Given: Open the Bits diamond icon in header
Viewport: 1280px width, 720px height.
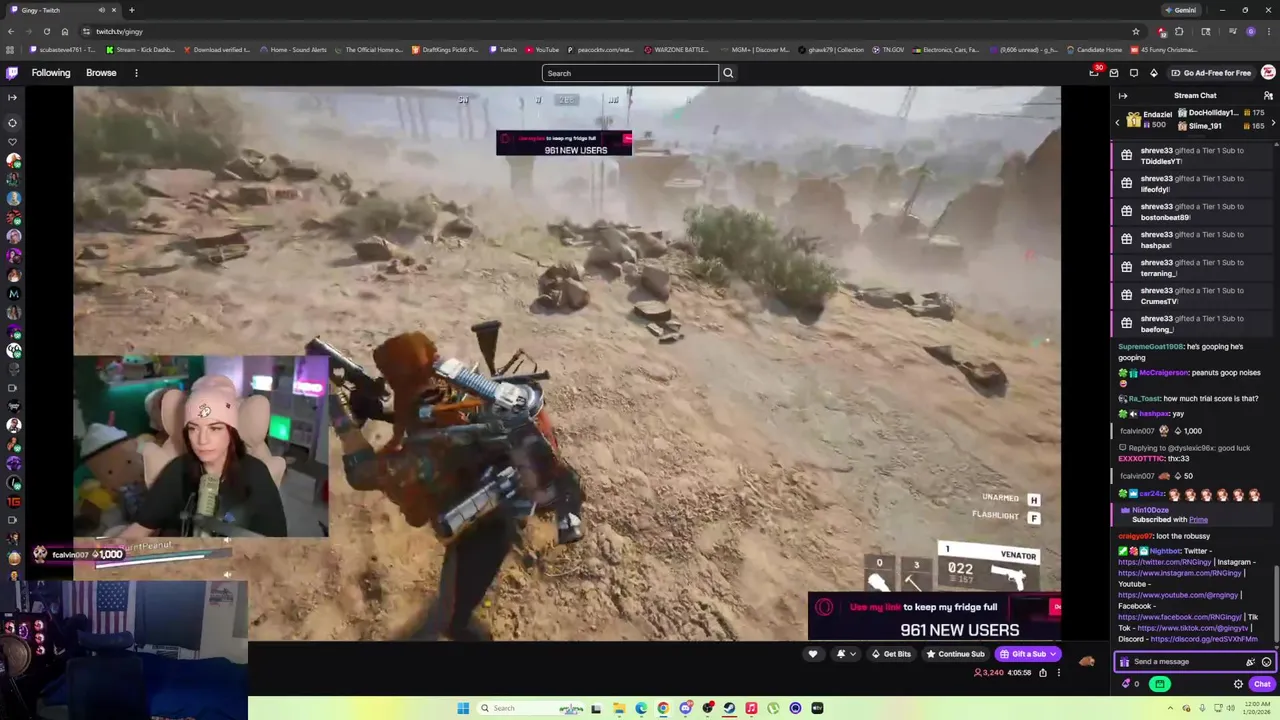Looking at the screenshot, I should [1154, 73].
